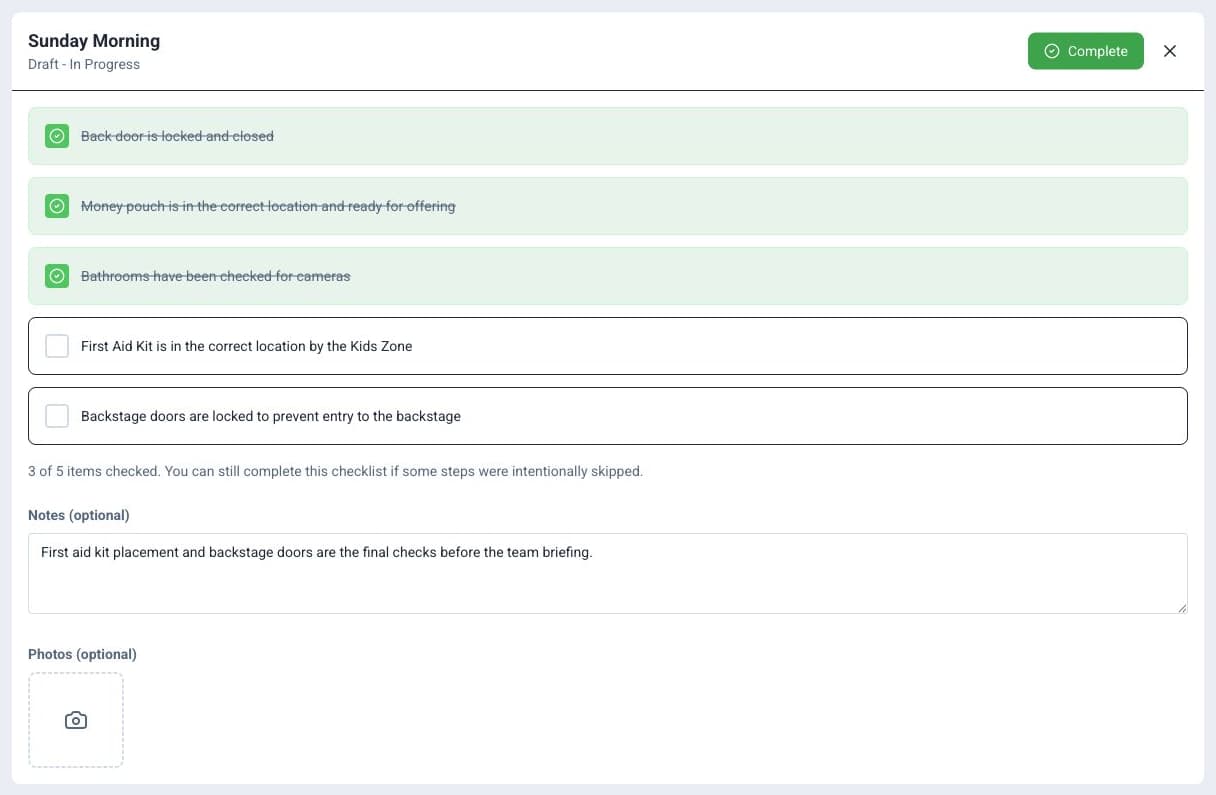Click the green Complete button
1216x795 pixels.
click(1085, 51)
